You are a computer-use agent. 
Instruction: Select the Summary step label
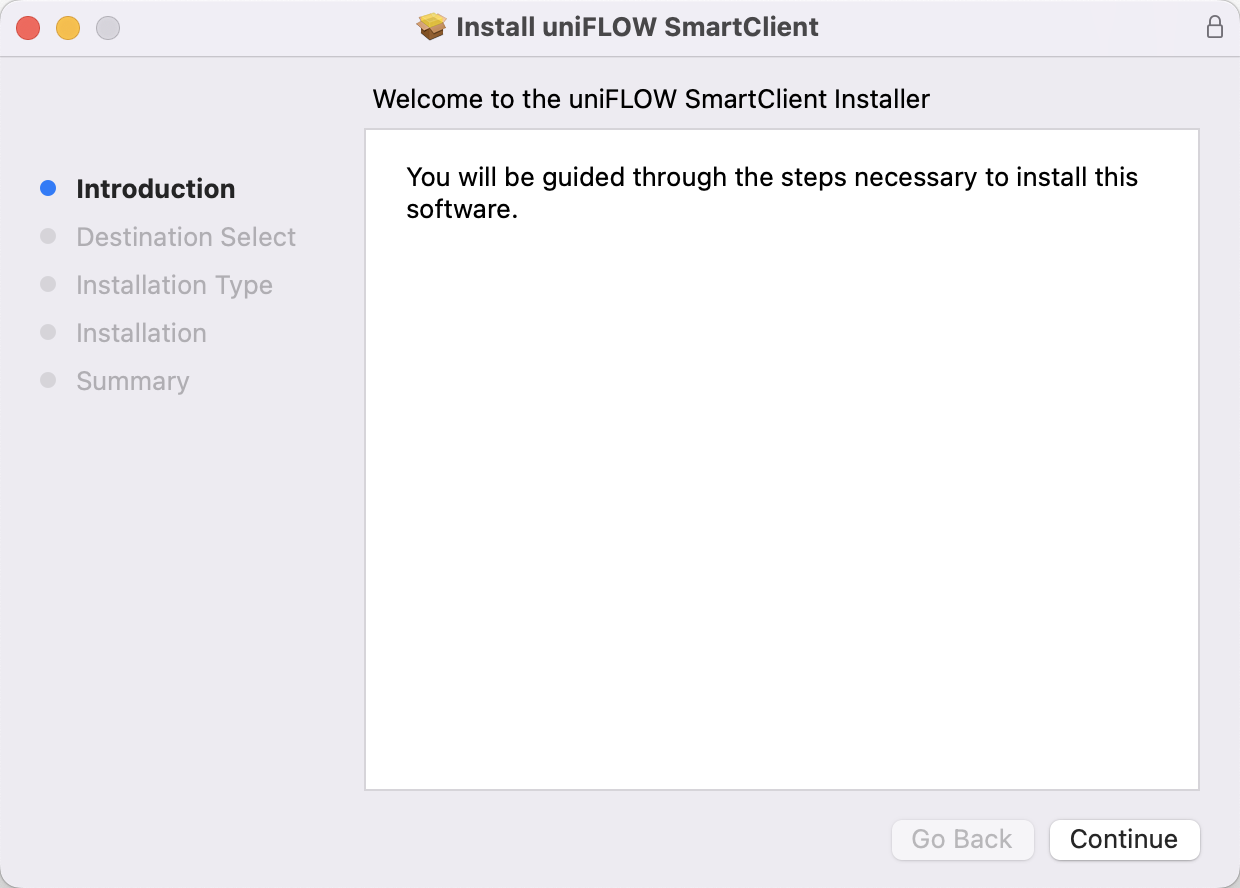pyautogui.click(x=133, y=381)
